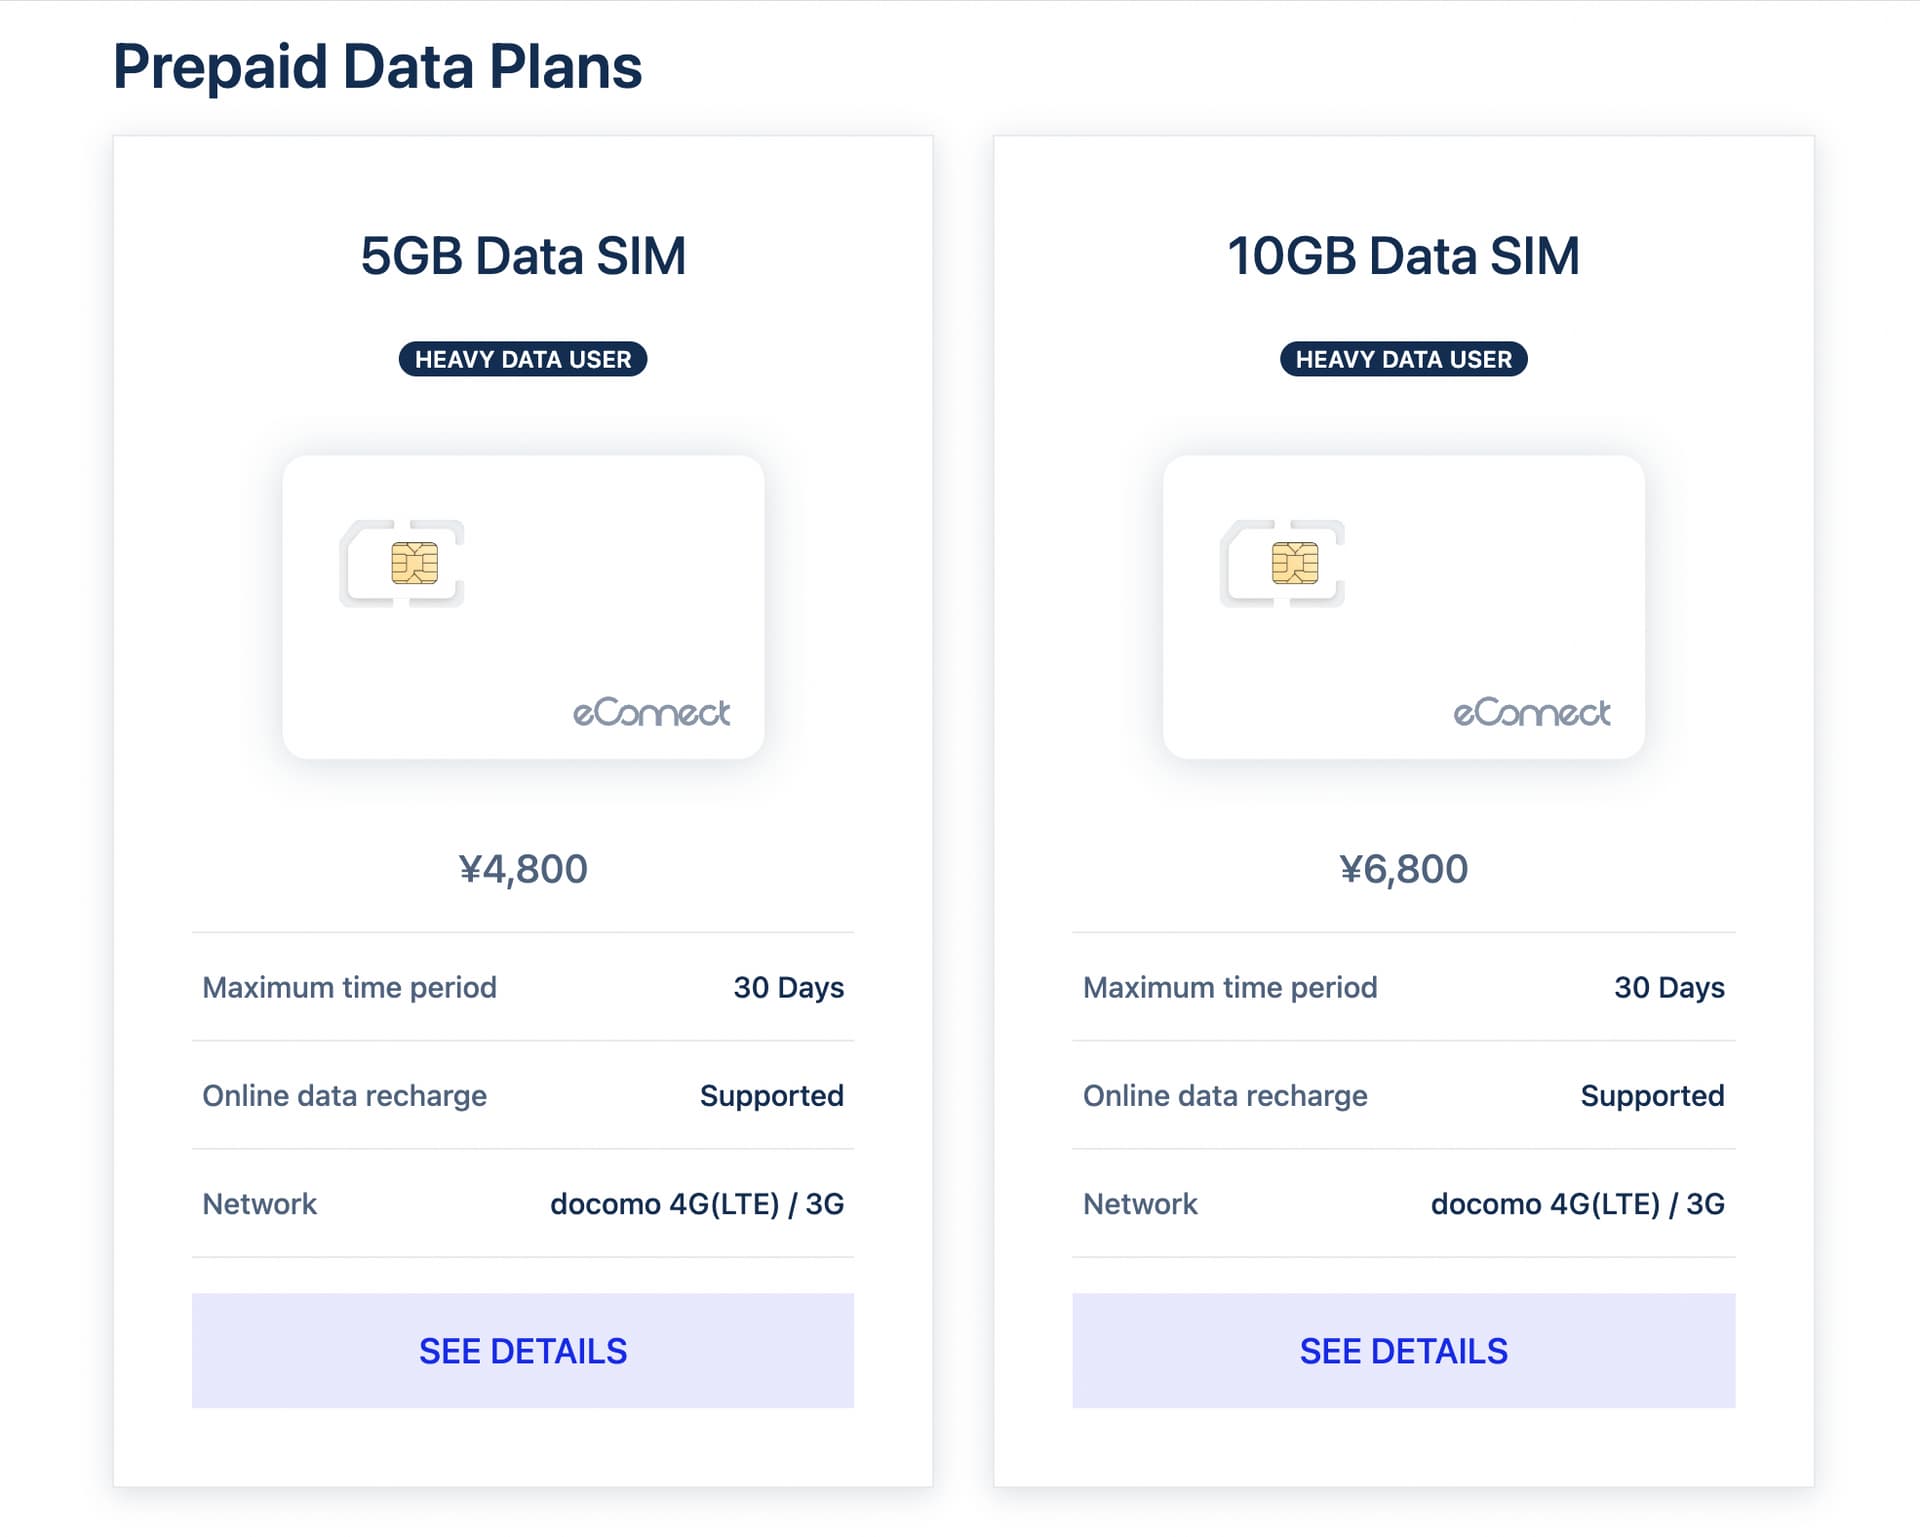The width and height of the screenshot is (1920, 1537).
Task: Click Supported recharge value in 10GB plan
Action: coord(1652,1096)
